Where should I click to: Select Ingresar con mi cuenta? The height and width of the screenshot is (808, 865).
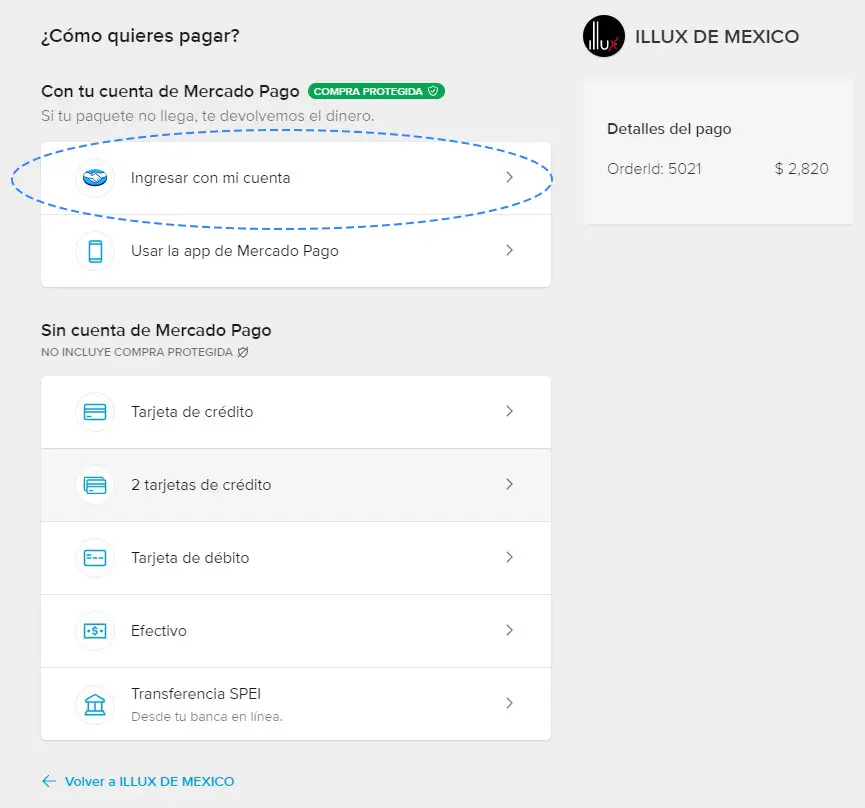coord(296,178)
